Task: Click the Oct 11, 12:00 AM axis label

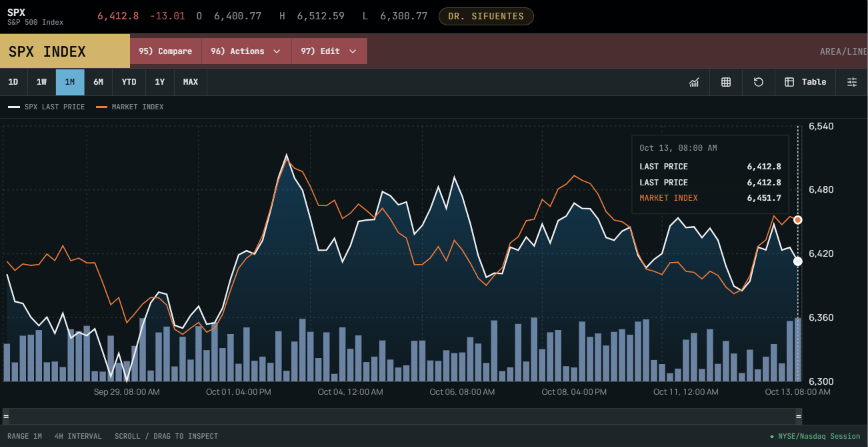Action: (x=686, y=392)
